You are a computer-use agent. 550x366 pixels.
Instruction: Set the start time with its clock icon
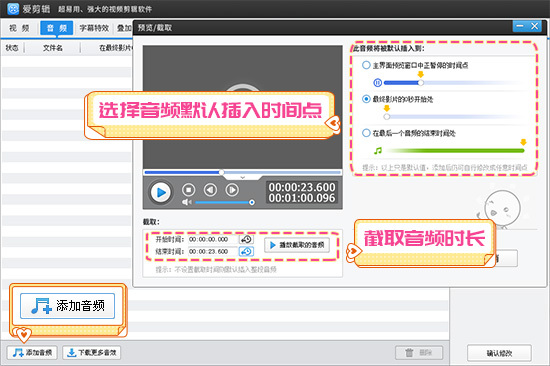[x=246, y=239]
